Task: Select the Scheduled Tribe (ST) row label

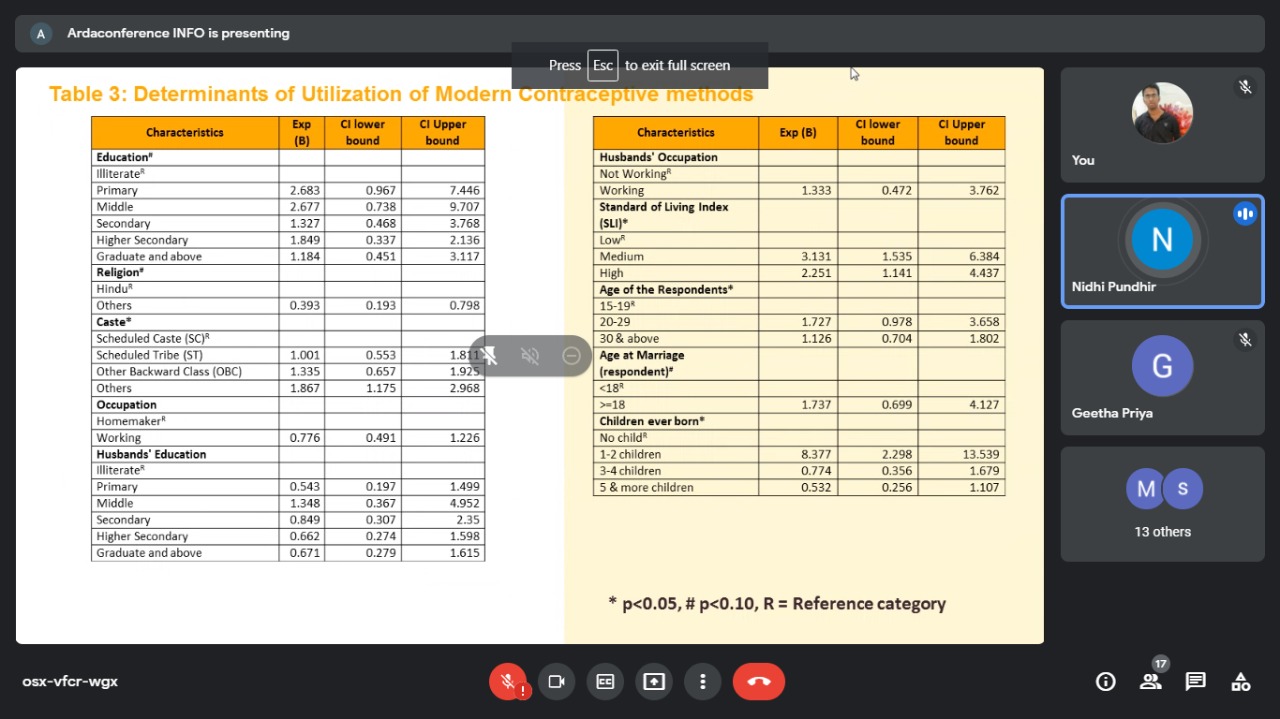Action: [x=149, y=355]
